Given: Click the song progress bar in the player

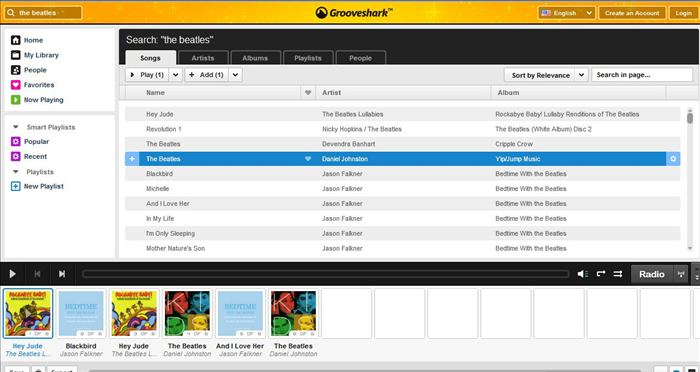Looking at the screenshot, I should [x=325, y=274].
